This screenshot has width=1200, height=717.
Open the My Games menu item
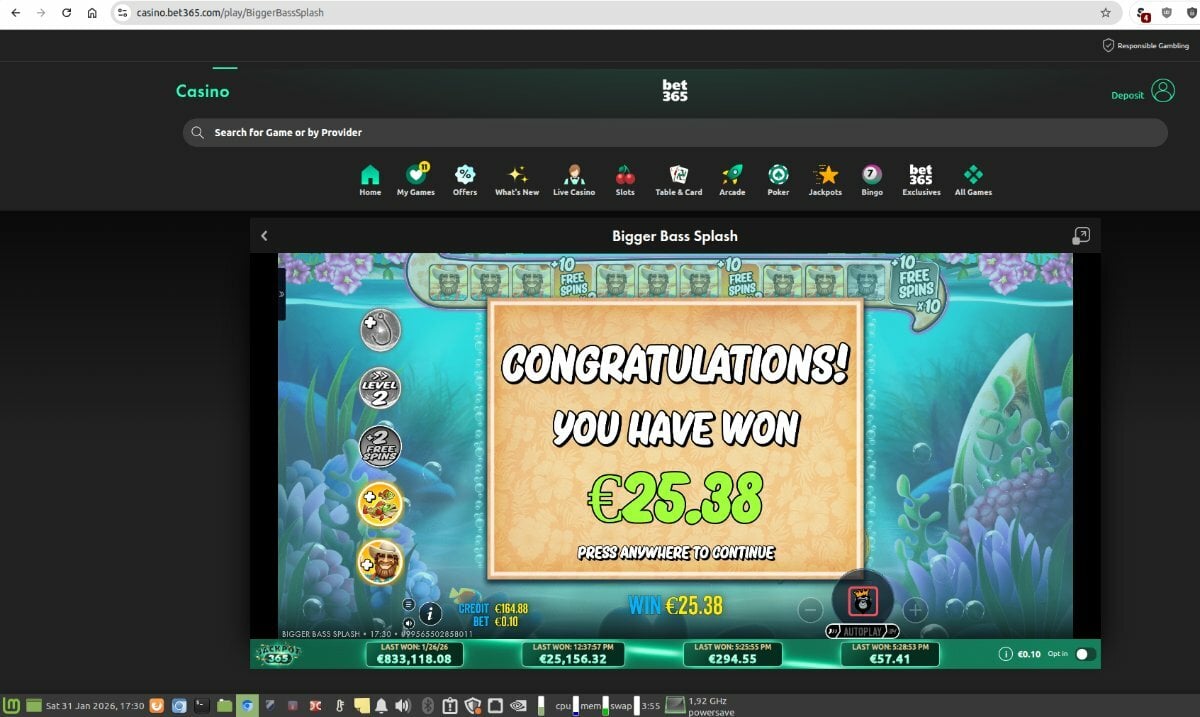416,180
